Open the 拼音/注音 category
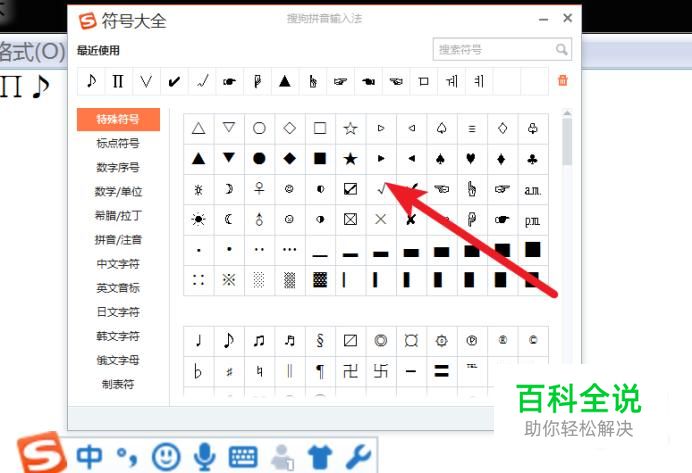 pos(118,240)
